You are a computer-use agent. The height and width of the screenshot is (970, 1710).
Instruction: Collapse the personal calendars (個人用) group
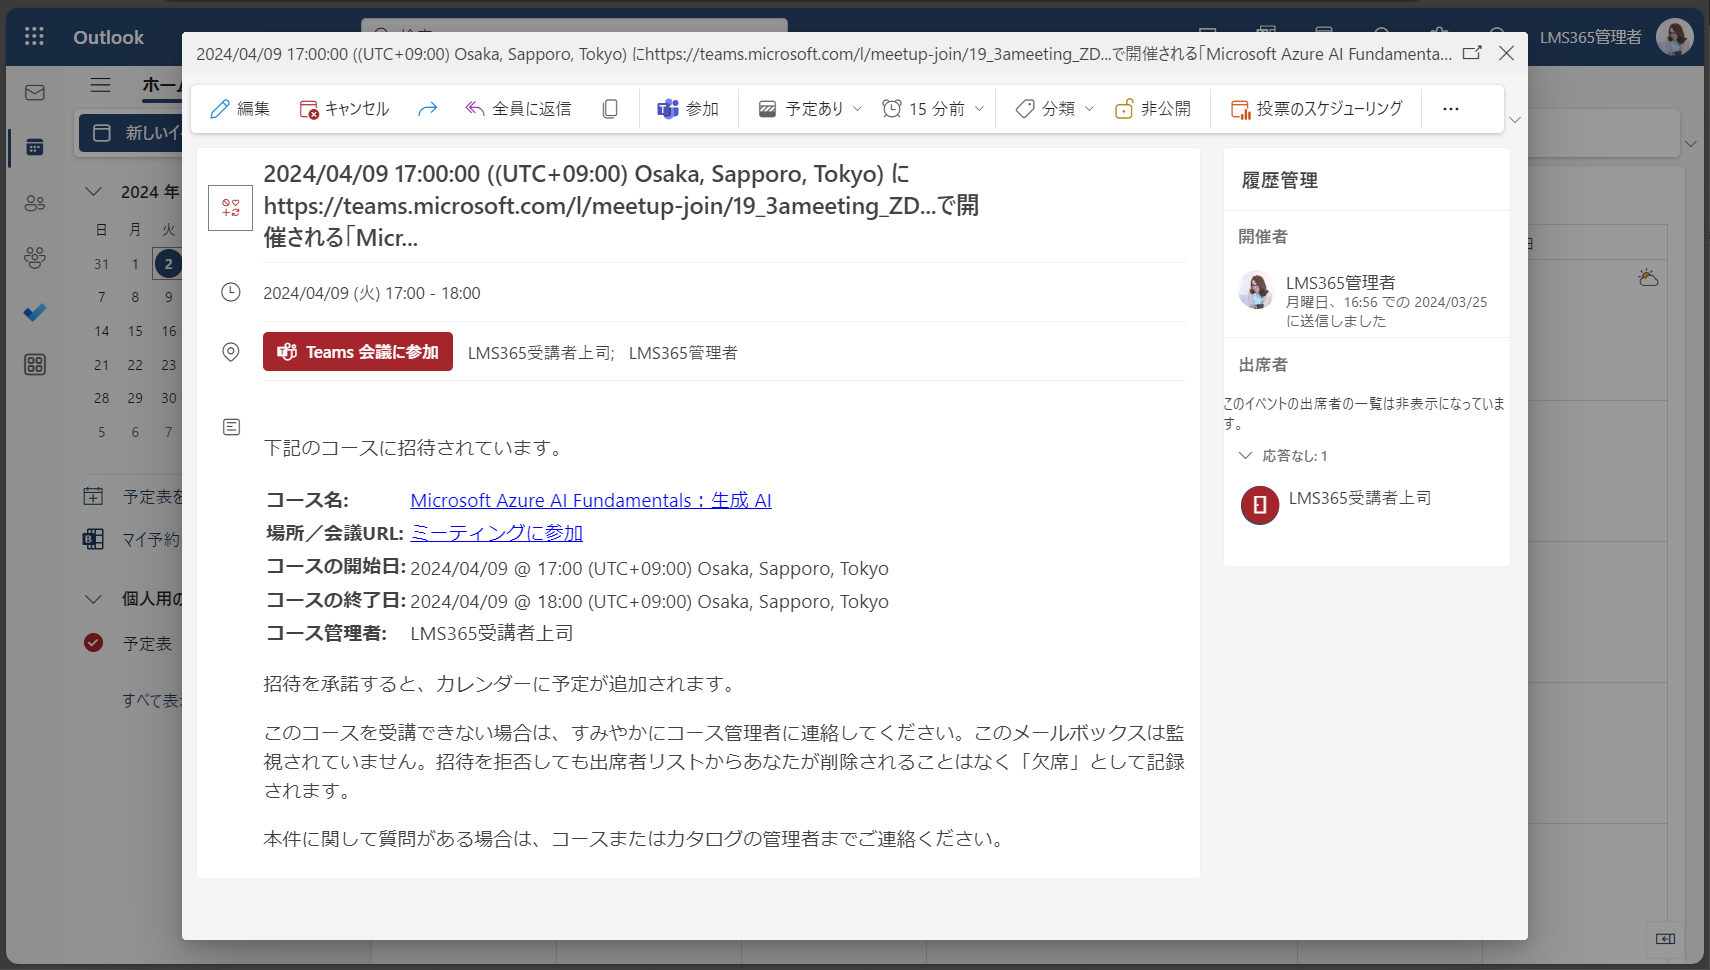[x=94, y=599]
